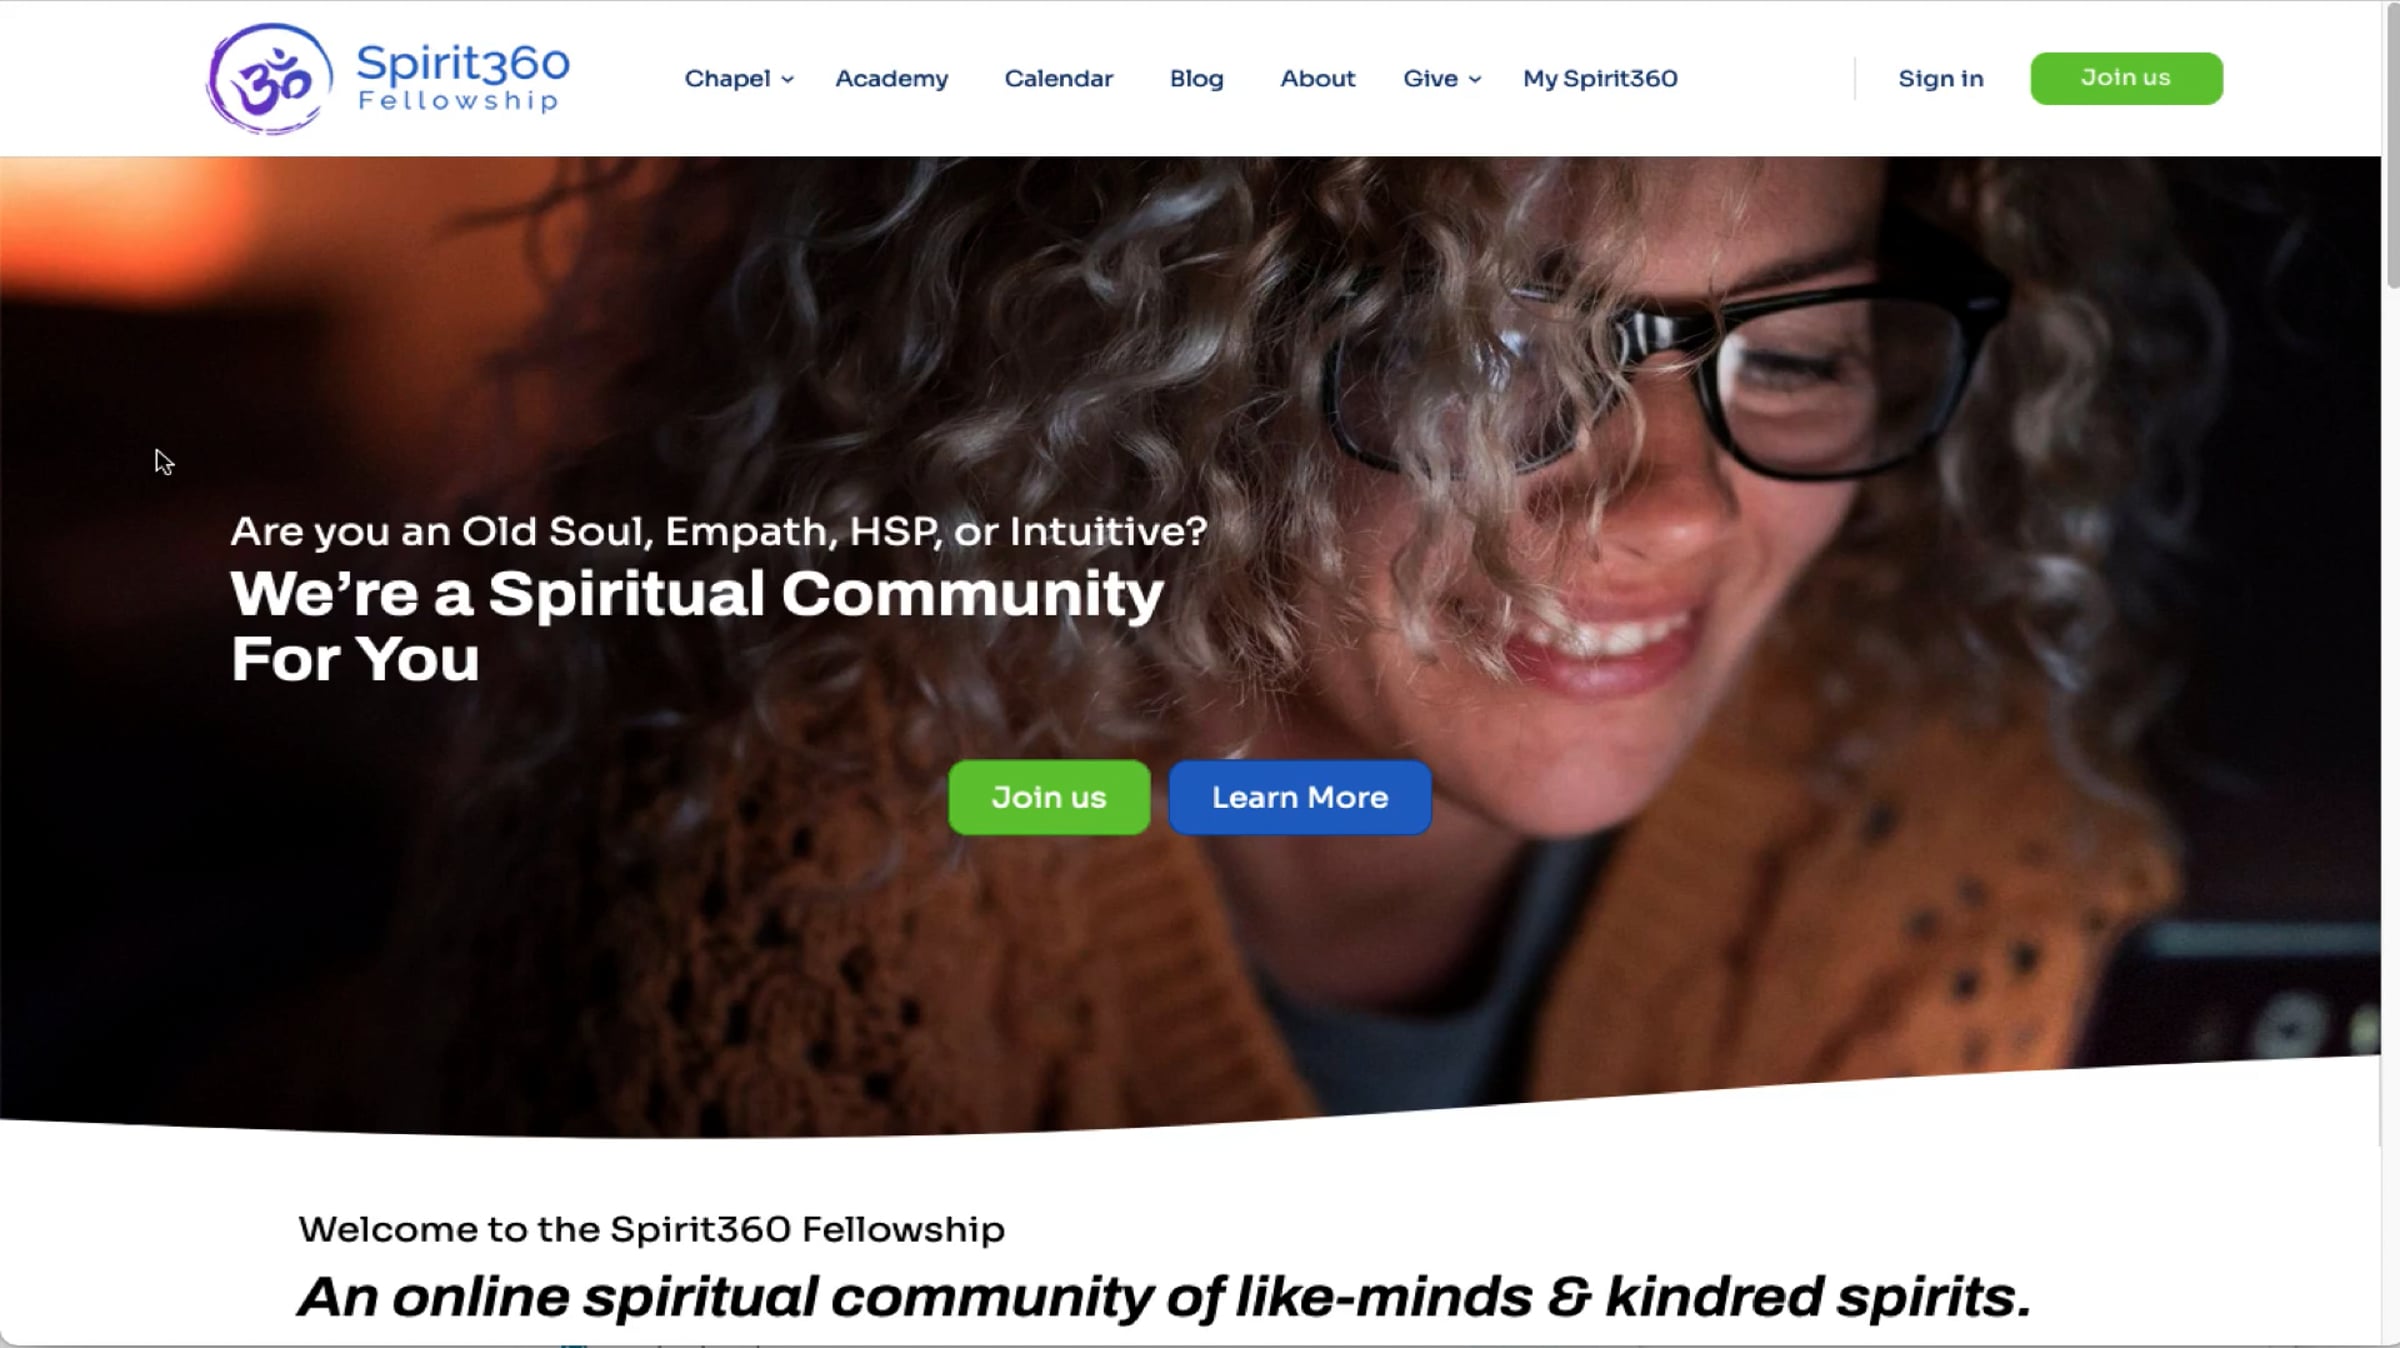Expand the Chapel dropdown chevron
Screen dimensions: 2400x1348
788,79
